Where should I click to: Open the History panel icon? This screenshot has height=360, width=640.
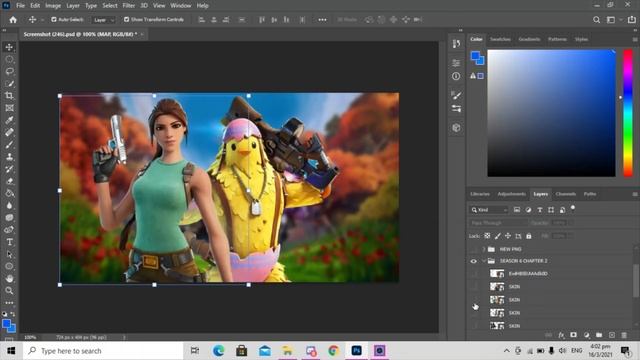456,44
